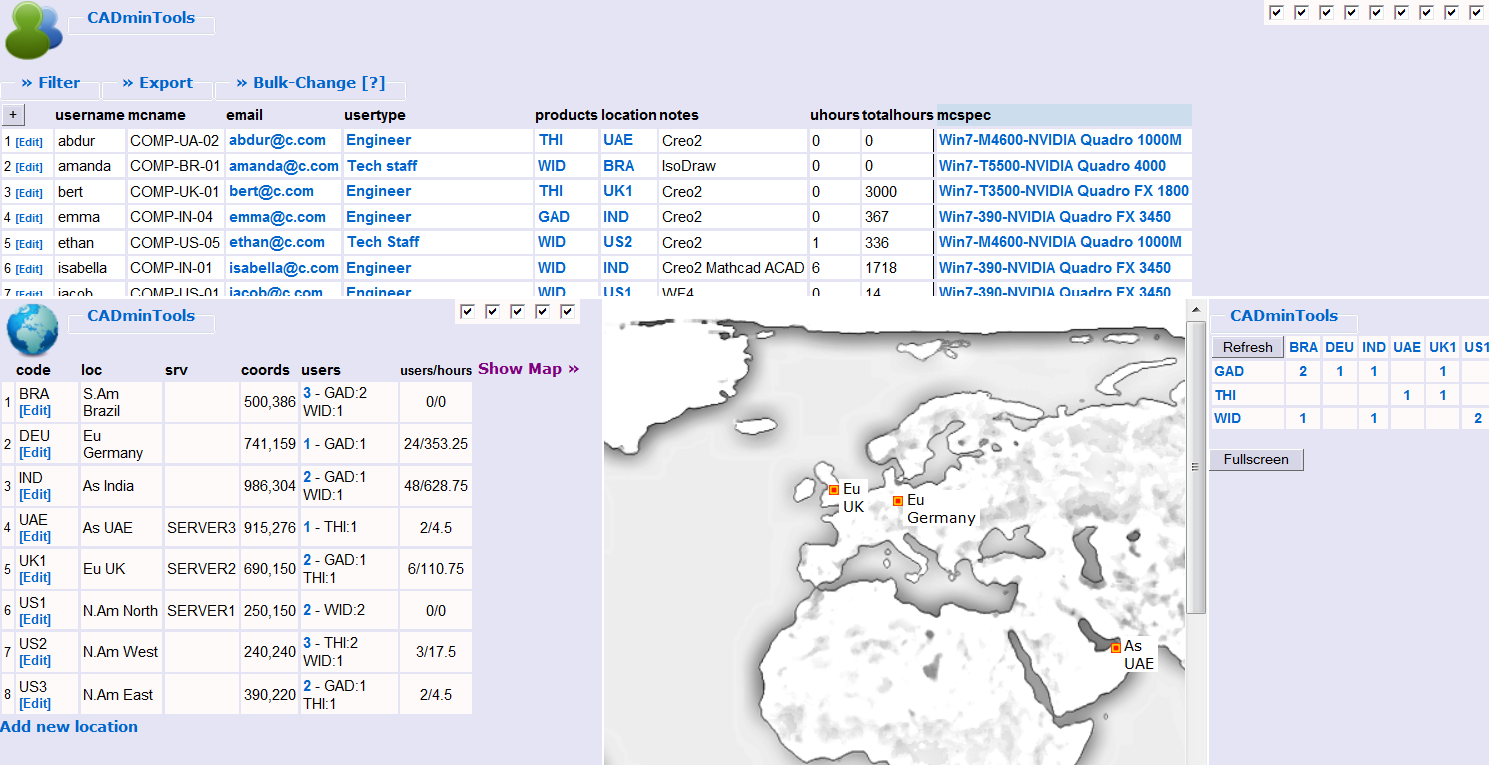Uncheck the last checkbox in the top-right group
Viewport: 1489px width, 765px height.
[1477, 13]
